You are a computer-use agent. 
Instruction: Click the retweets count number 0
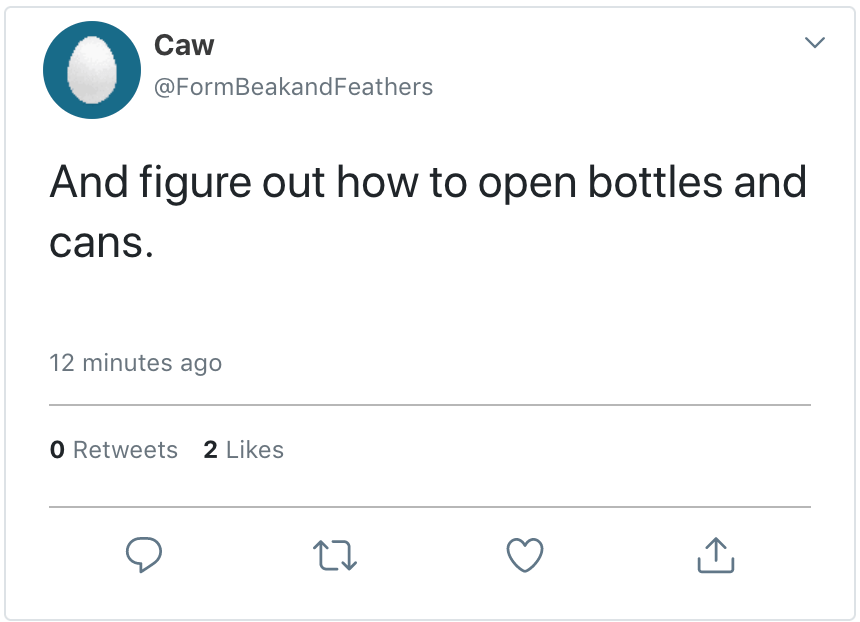[57, 450]
